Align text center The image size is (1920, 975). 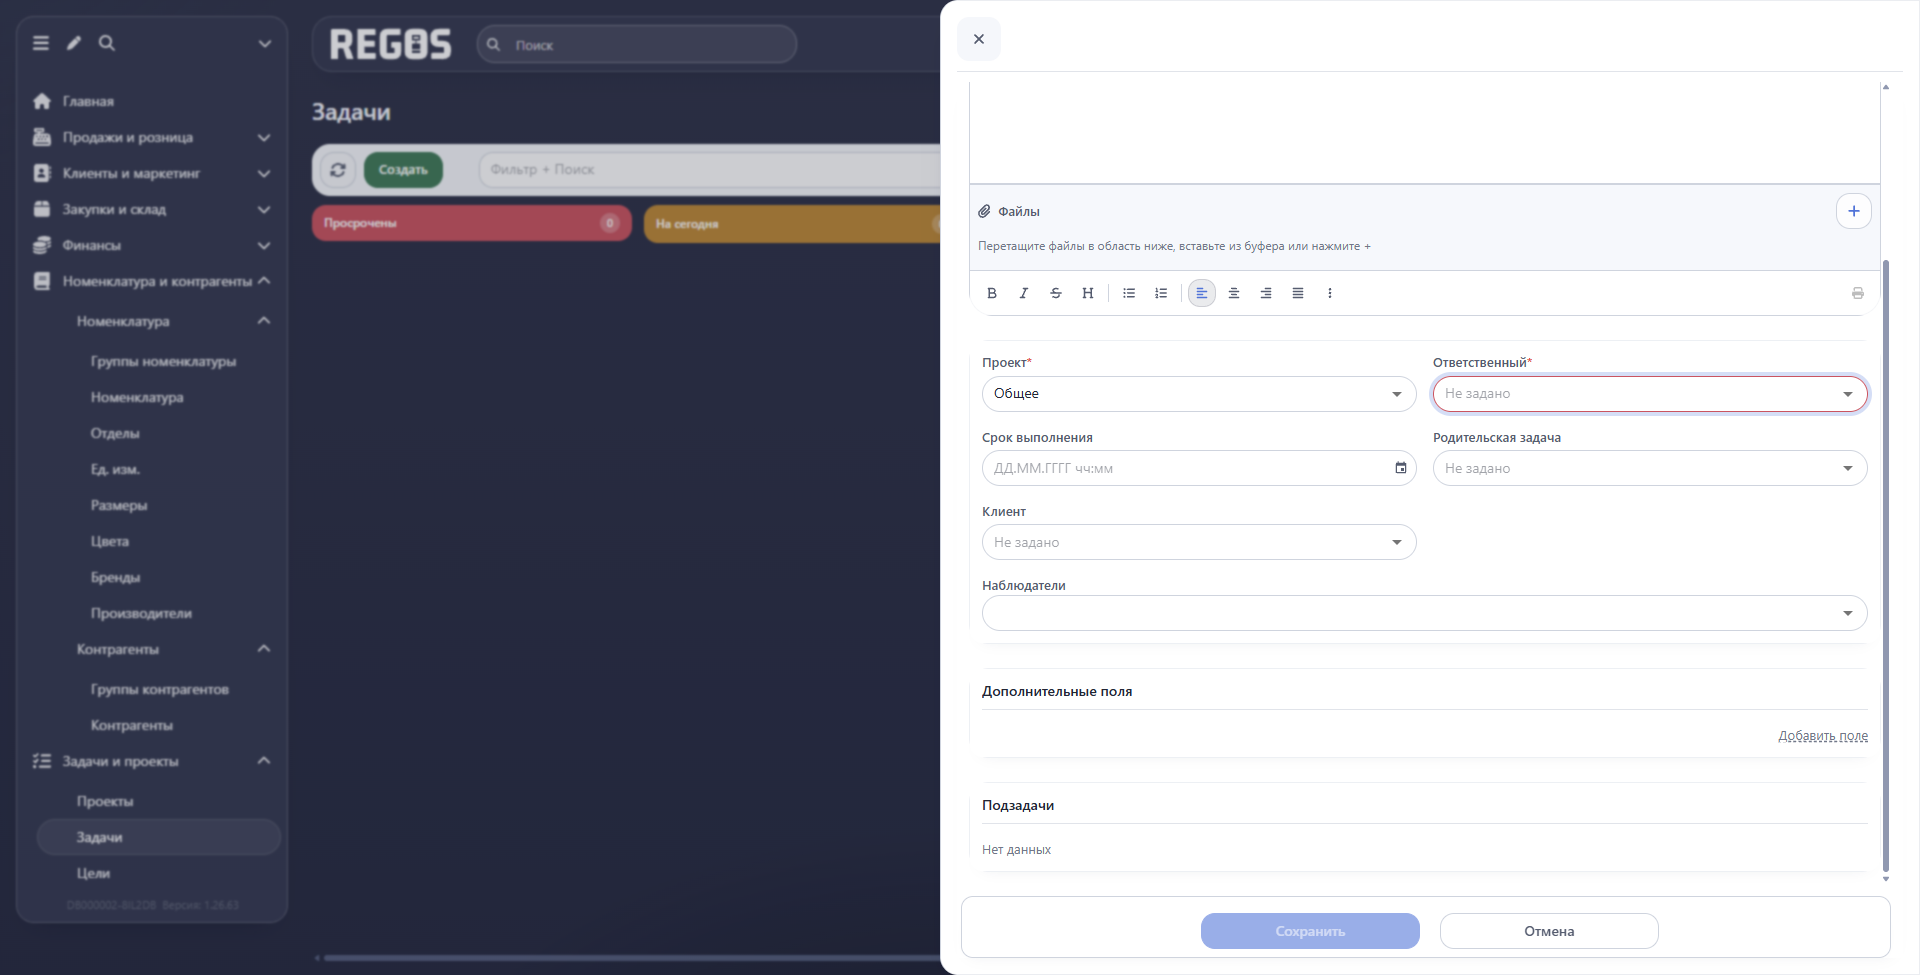click(1234, 293)
